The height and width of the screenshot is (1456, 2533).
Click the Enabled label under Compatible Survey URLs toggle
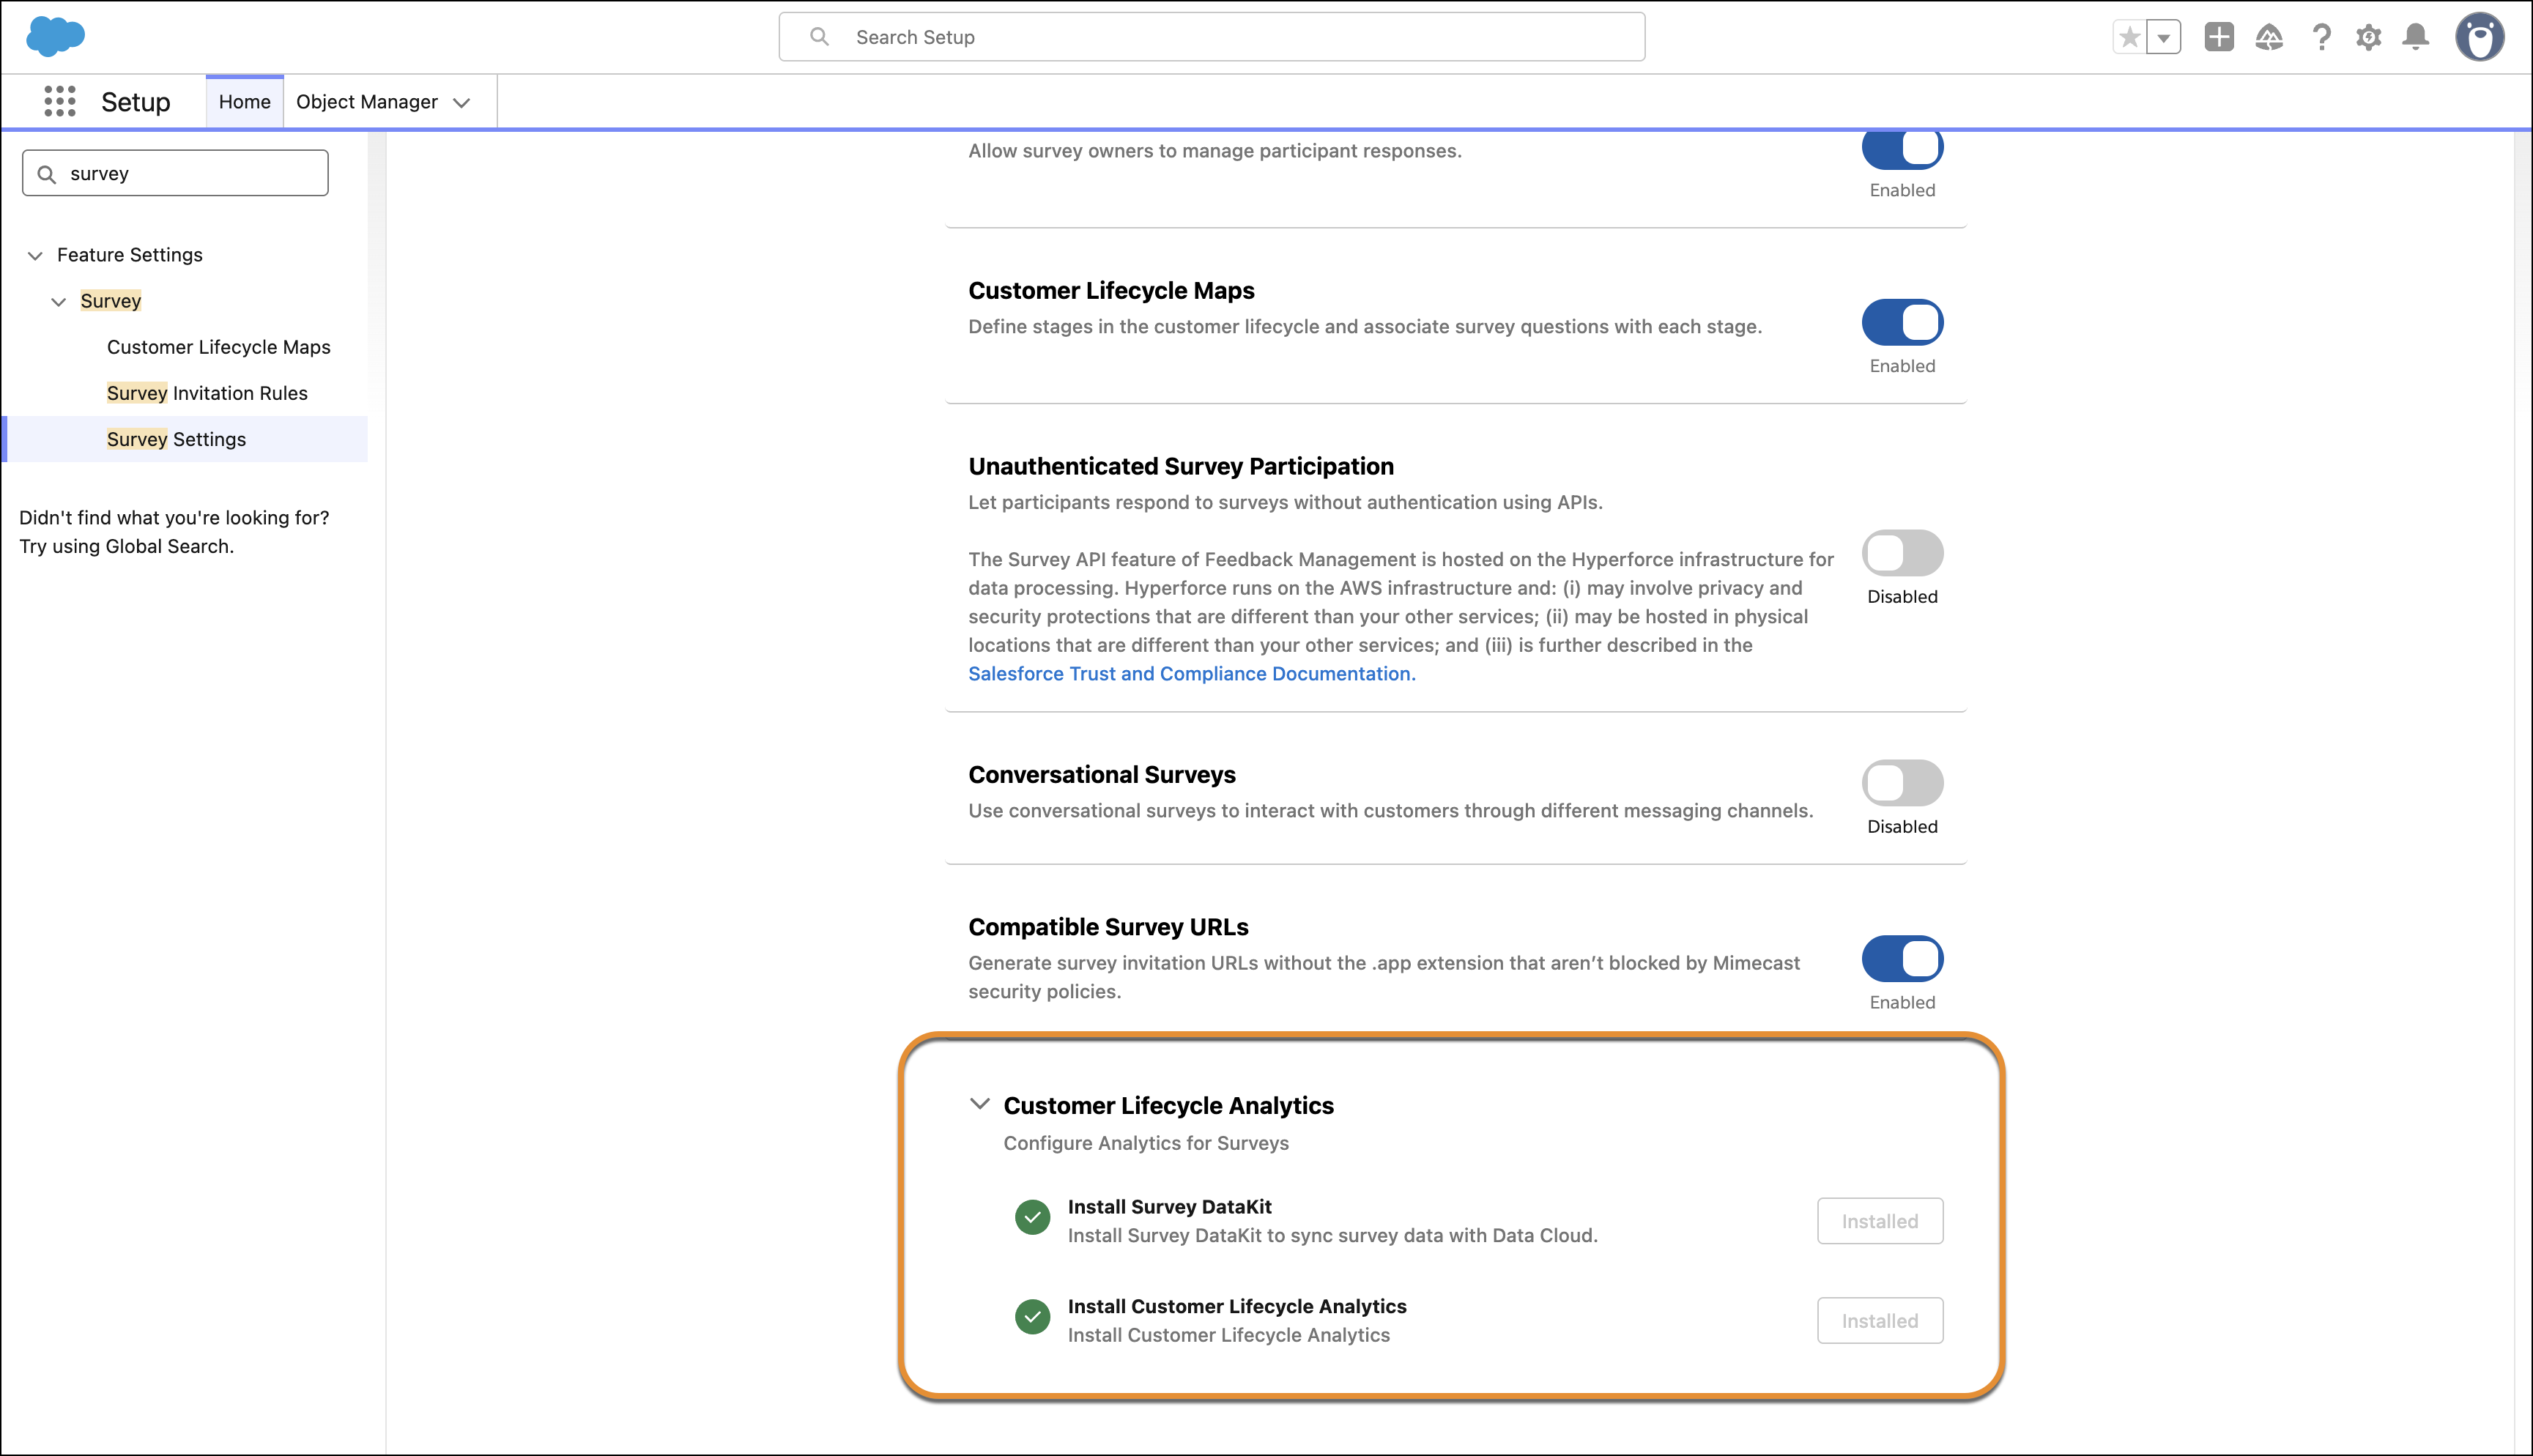point(1902,1003)
